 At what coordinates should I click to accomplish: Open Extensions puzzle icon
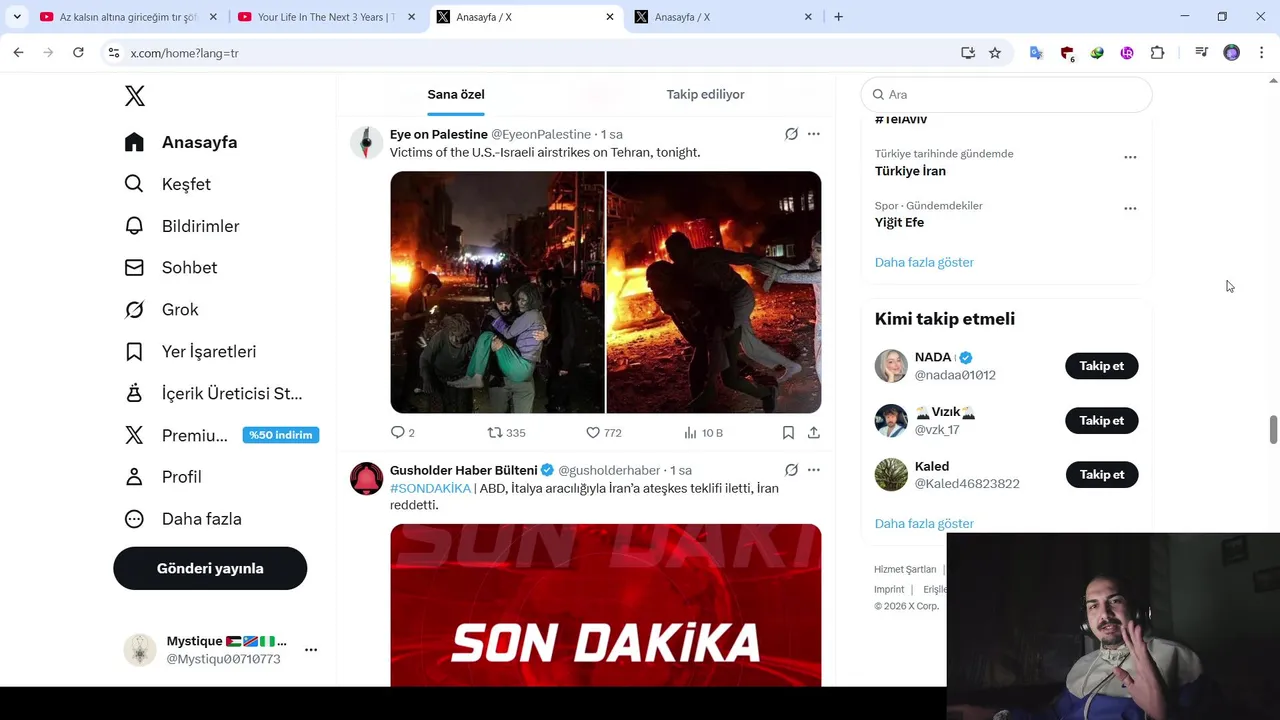pyautogui.click(x=1157, y=53)
